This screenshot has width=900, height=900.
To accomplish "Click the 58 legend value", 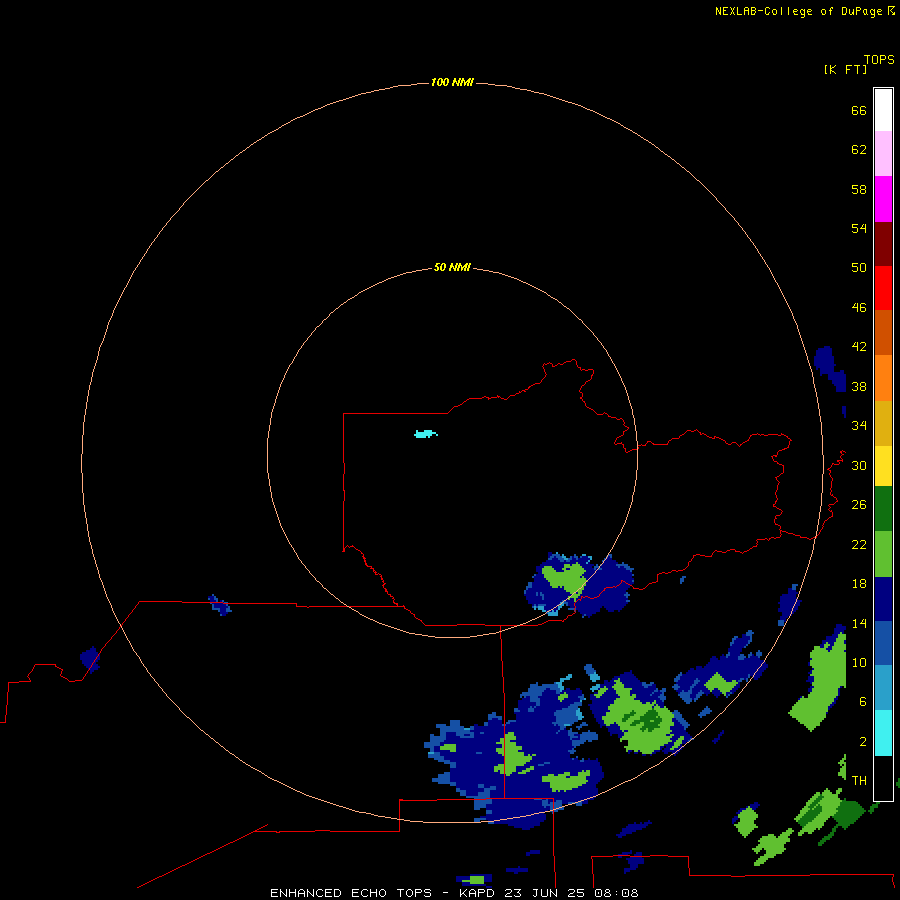I will pyautogui.click(x=859, y=189).
